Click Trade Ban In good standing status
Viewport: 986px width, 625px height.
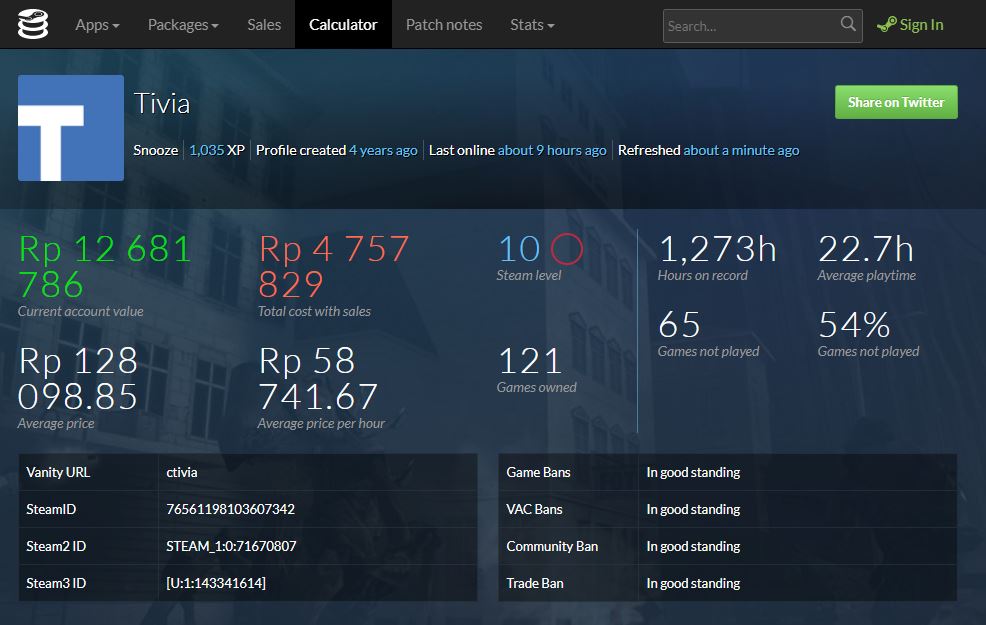(x=693, y=584)
